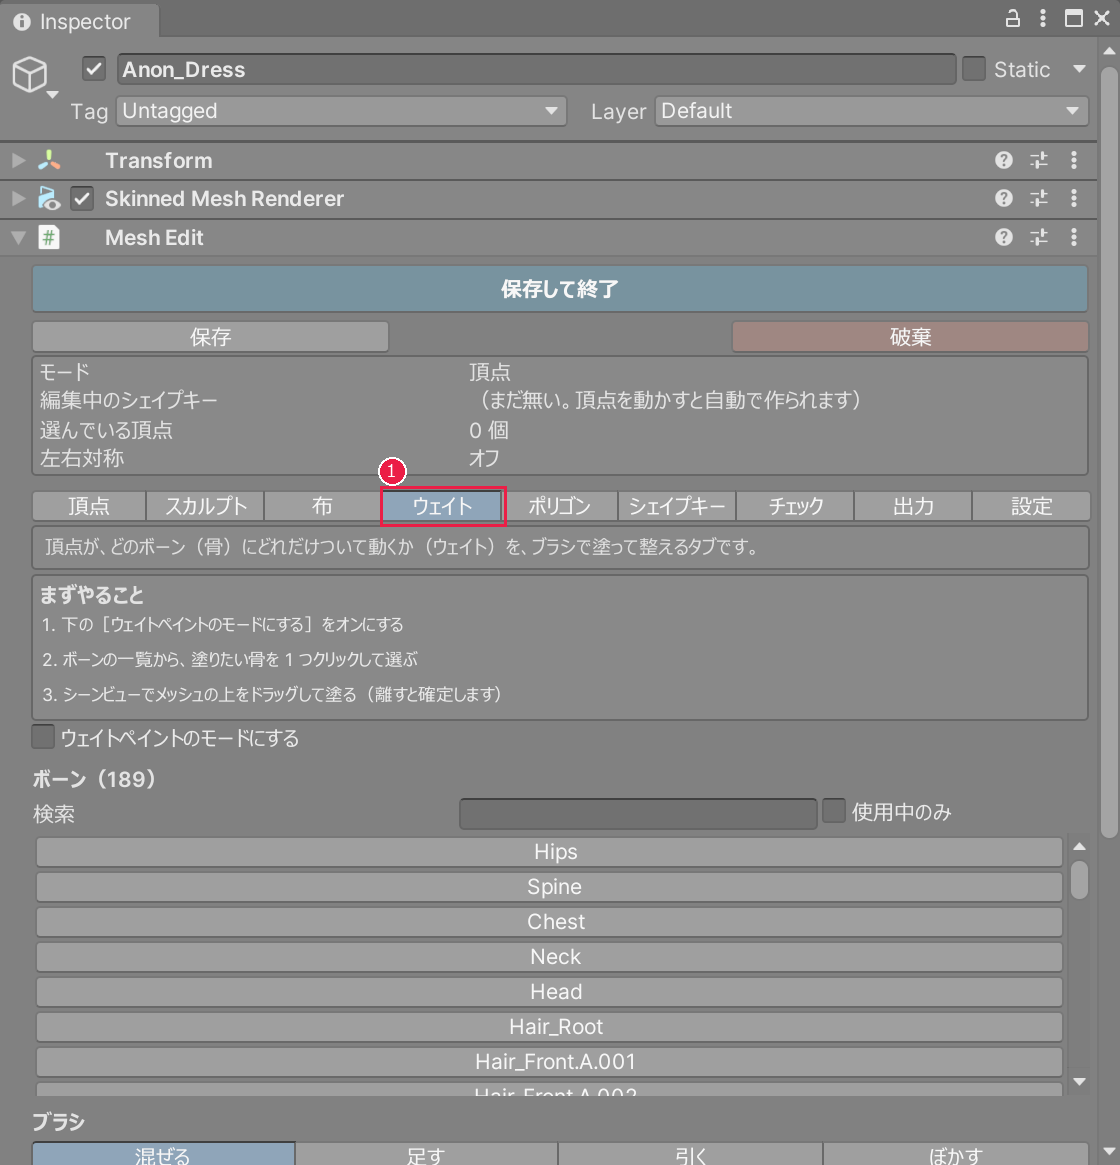Choose the 引く brush mode
The width and height of the screenshot is (1120, 1165).
[x=690, y=1154]
